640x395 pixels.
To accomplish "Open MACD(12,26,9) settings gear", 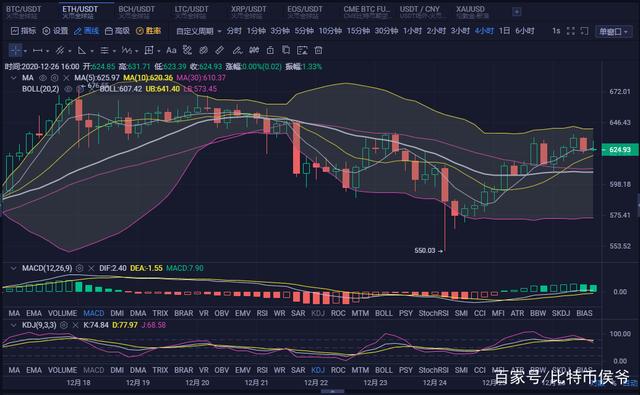I will pos(80,268).
